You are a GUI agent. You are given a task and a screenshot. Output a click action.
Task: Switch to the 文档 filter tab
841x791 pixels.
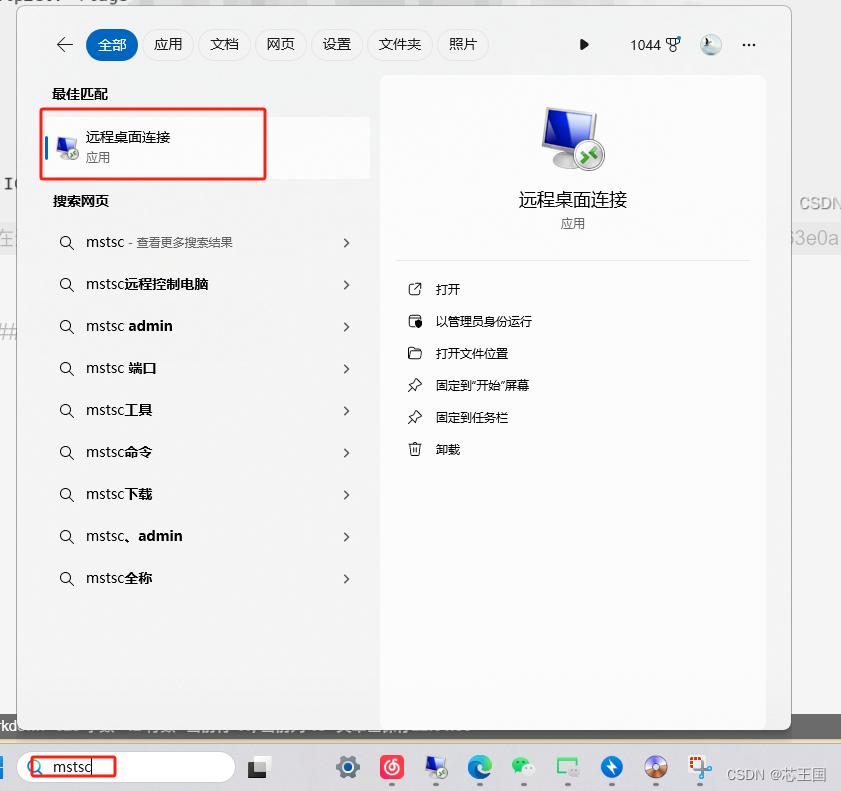tap(224, 45)
